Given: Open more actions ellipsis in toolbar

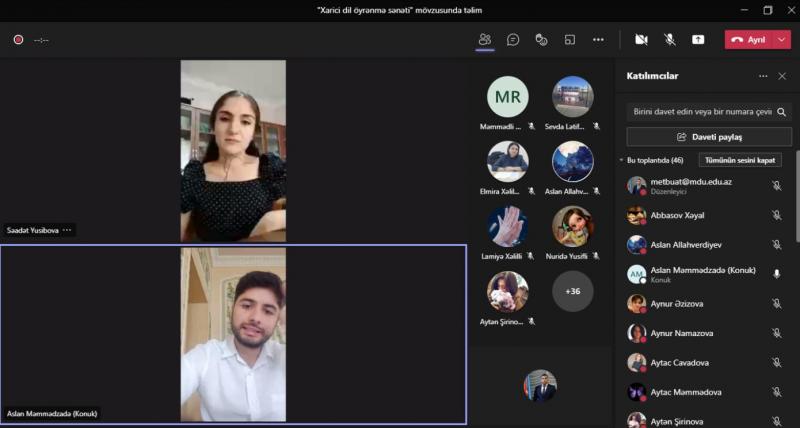Looking at the screenshot, I should [598, 40].
